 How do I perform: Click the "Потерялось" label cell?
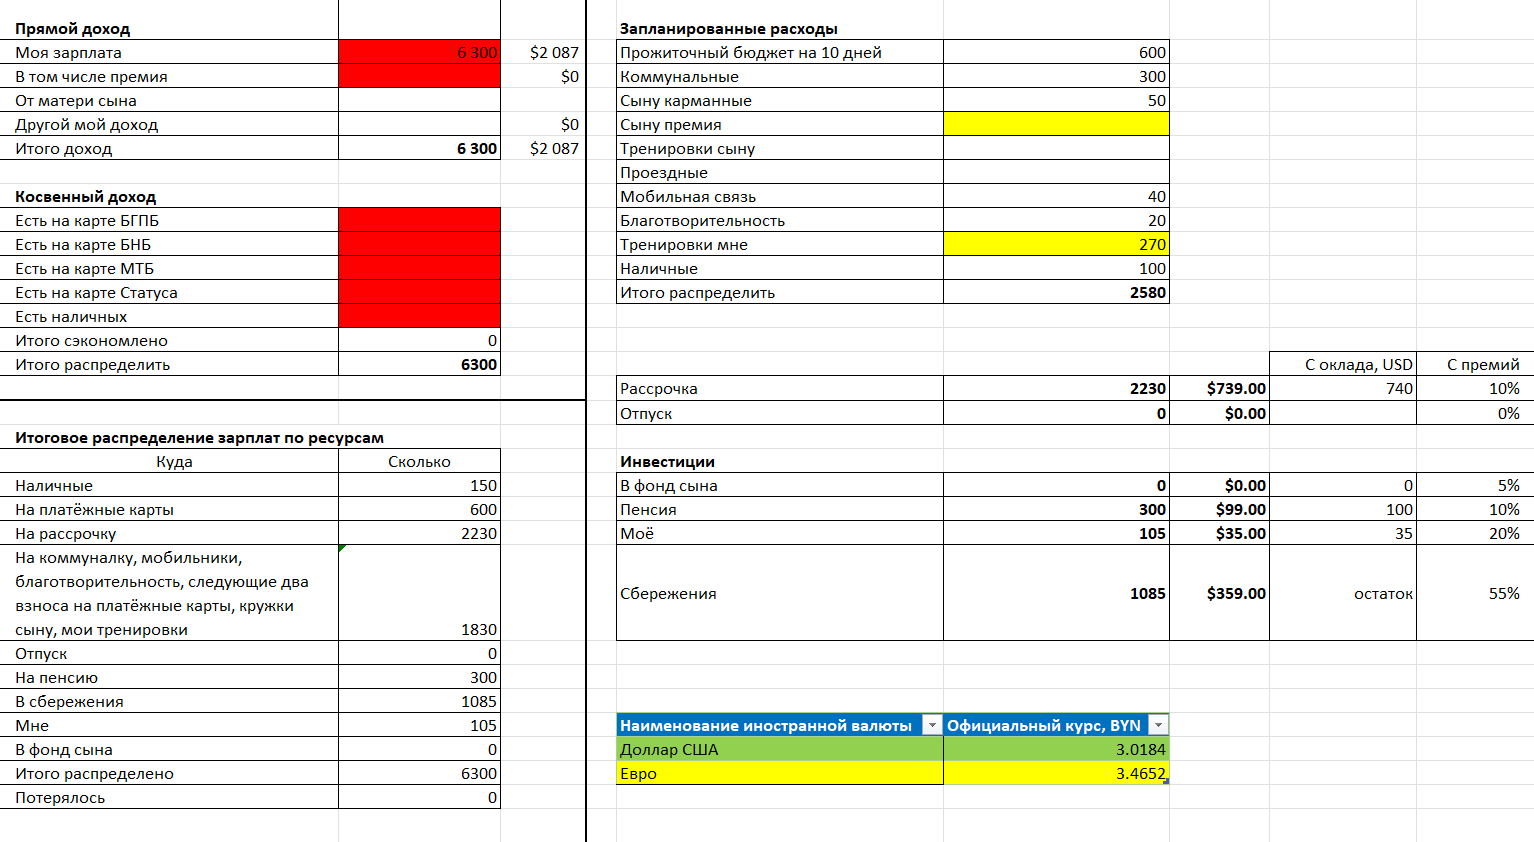(x=169, y=797)
